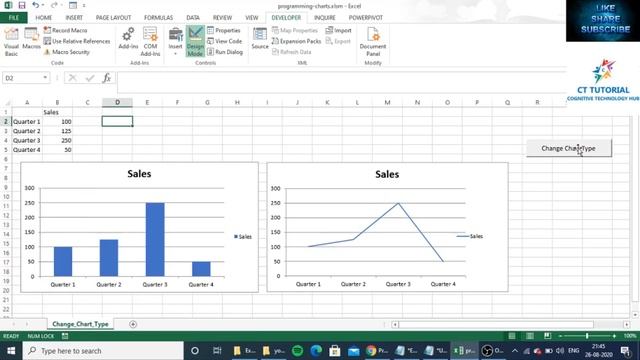Image resolution: width=640 pixels, height=360 pixels.
Task: Toggle Use Relative References
Action: (77, 41)
